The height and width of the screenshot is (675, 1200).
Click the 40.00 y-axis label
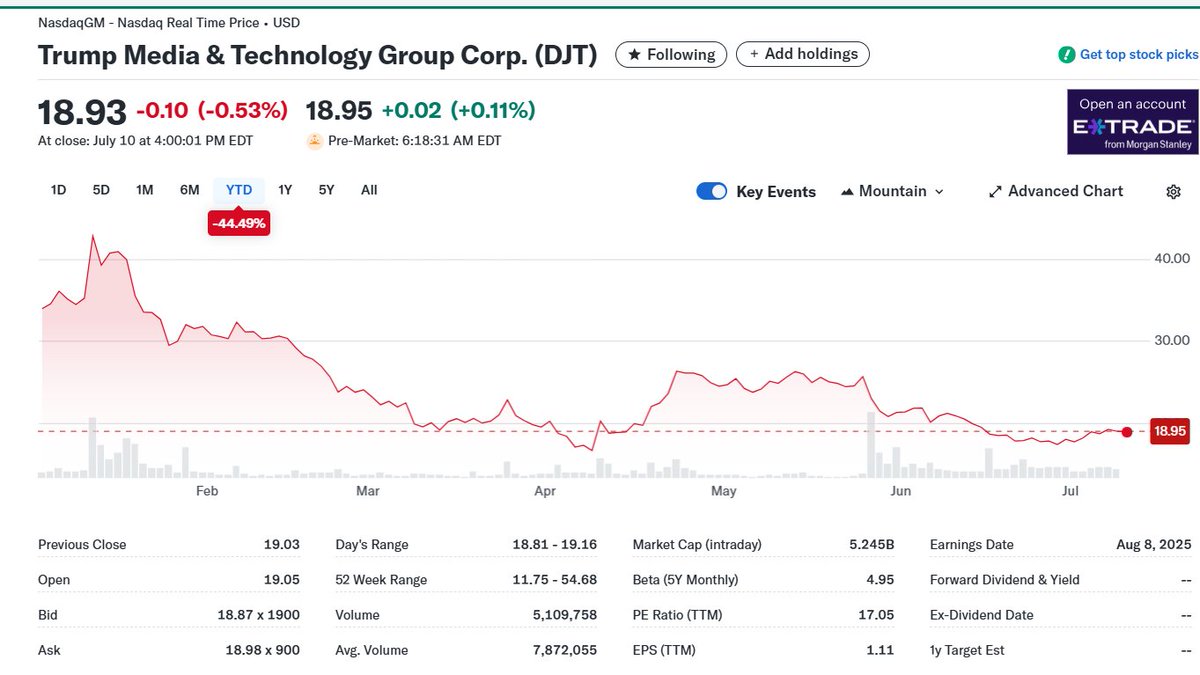pyautogui.click(x=1172, y=259)
